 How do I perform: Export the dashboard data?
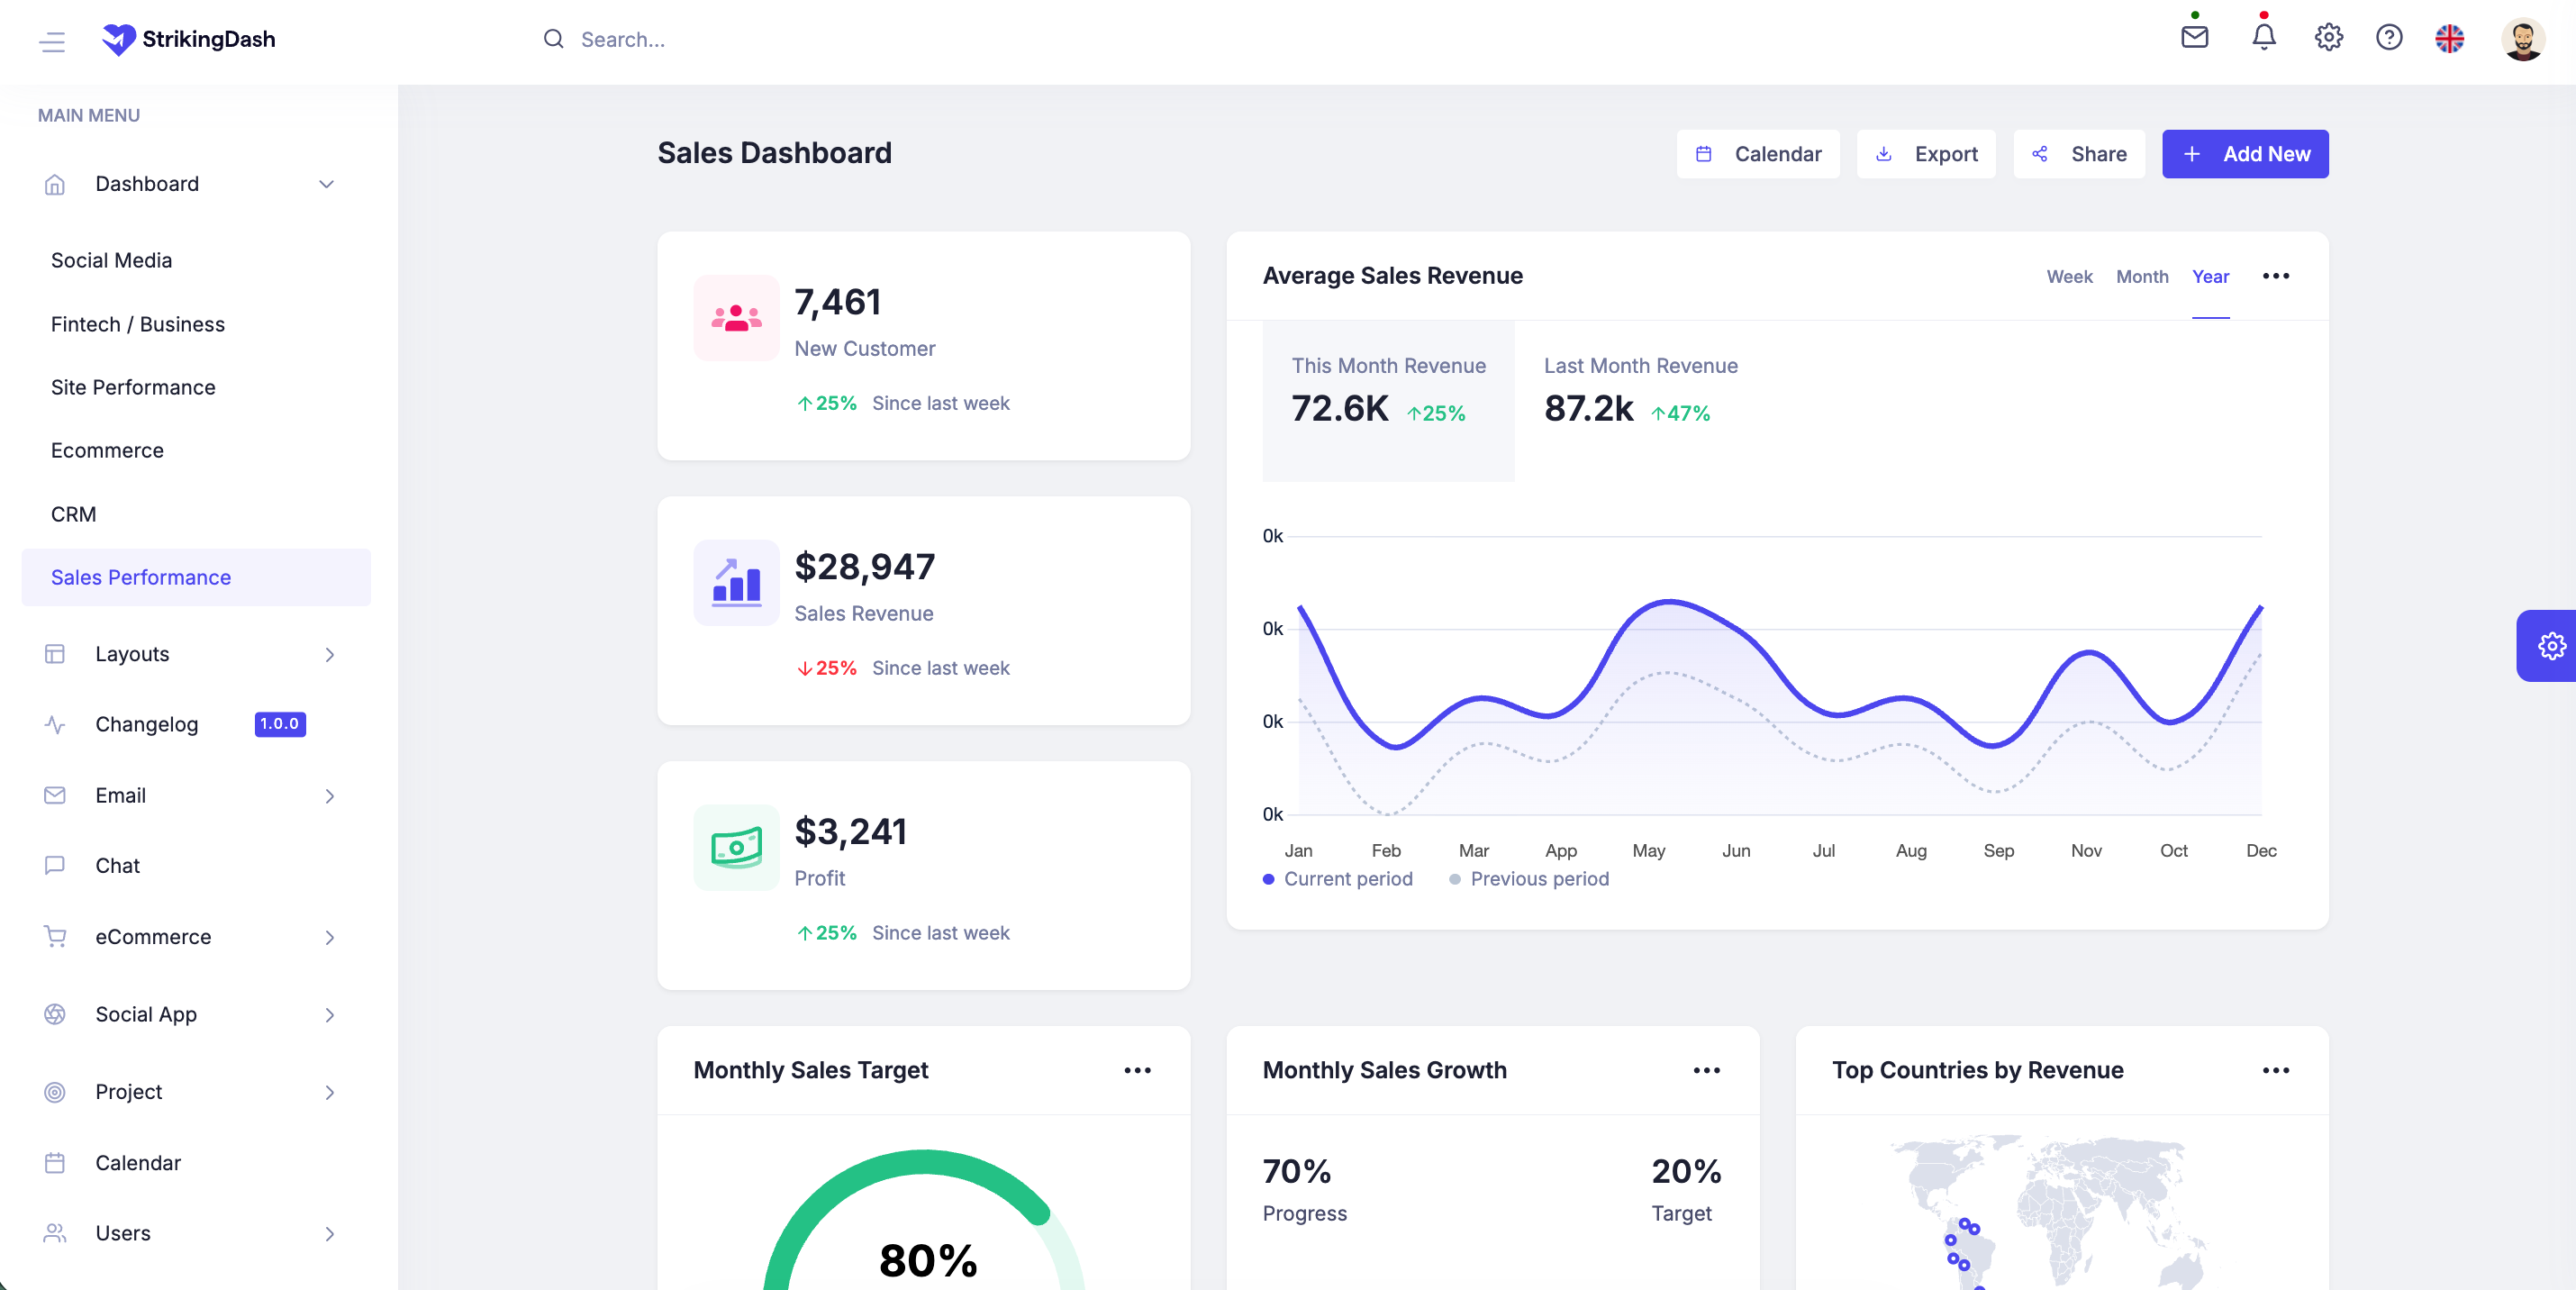(x=1926, y=154)
